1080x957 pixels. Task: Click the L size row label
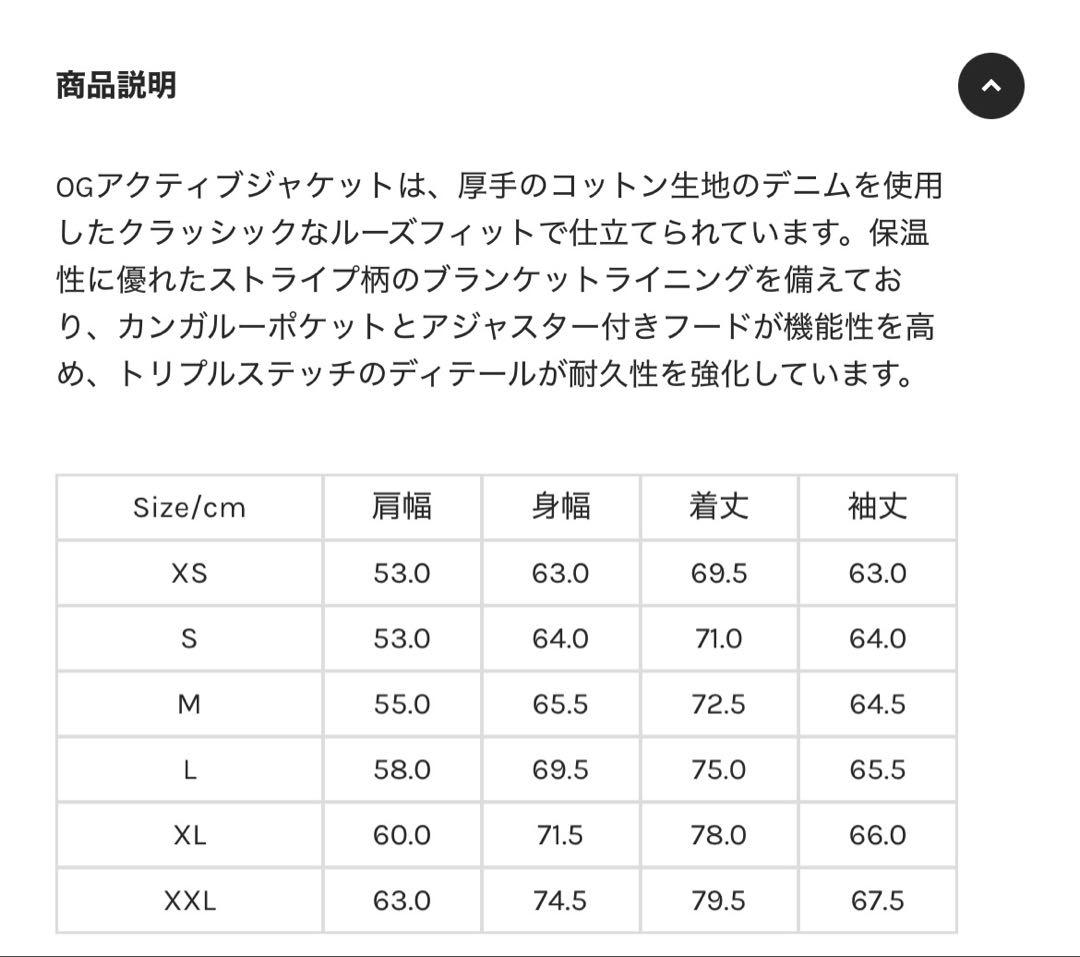click(x=189, y=770)
